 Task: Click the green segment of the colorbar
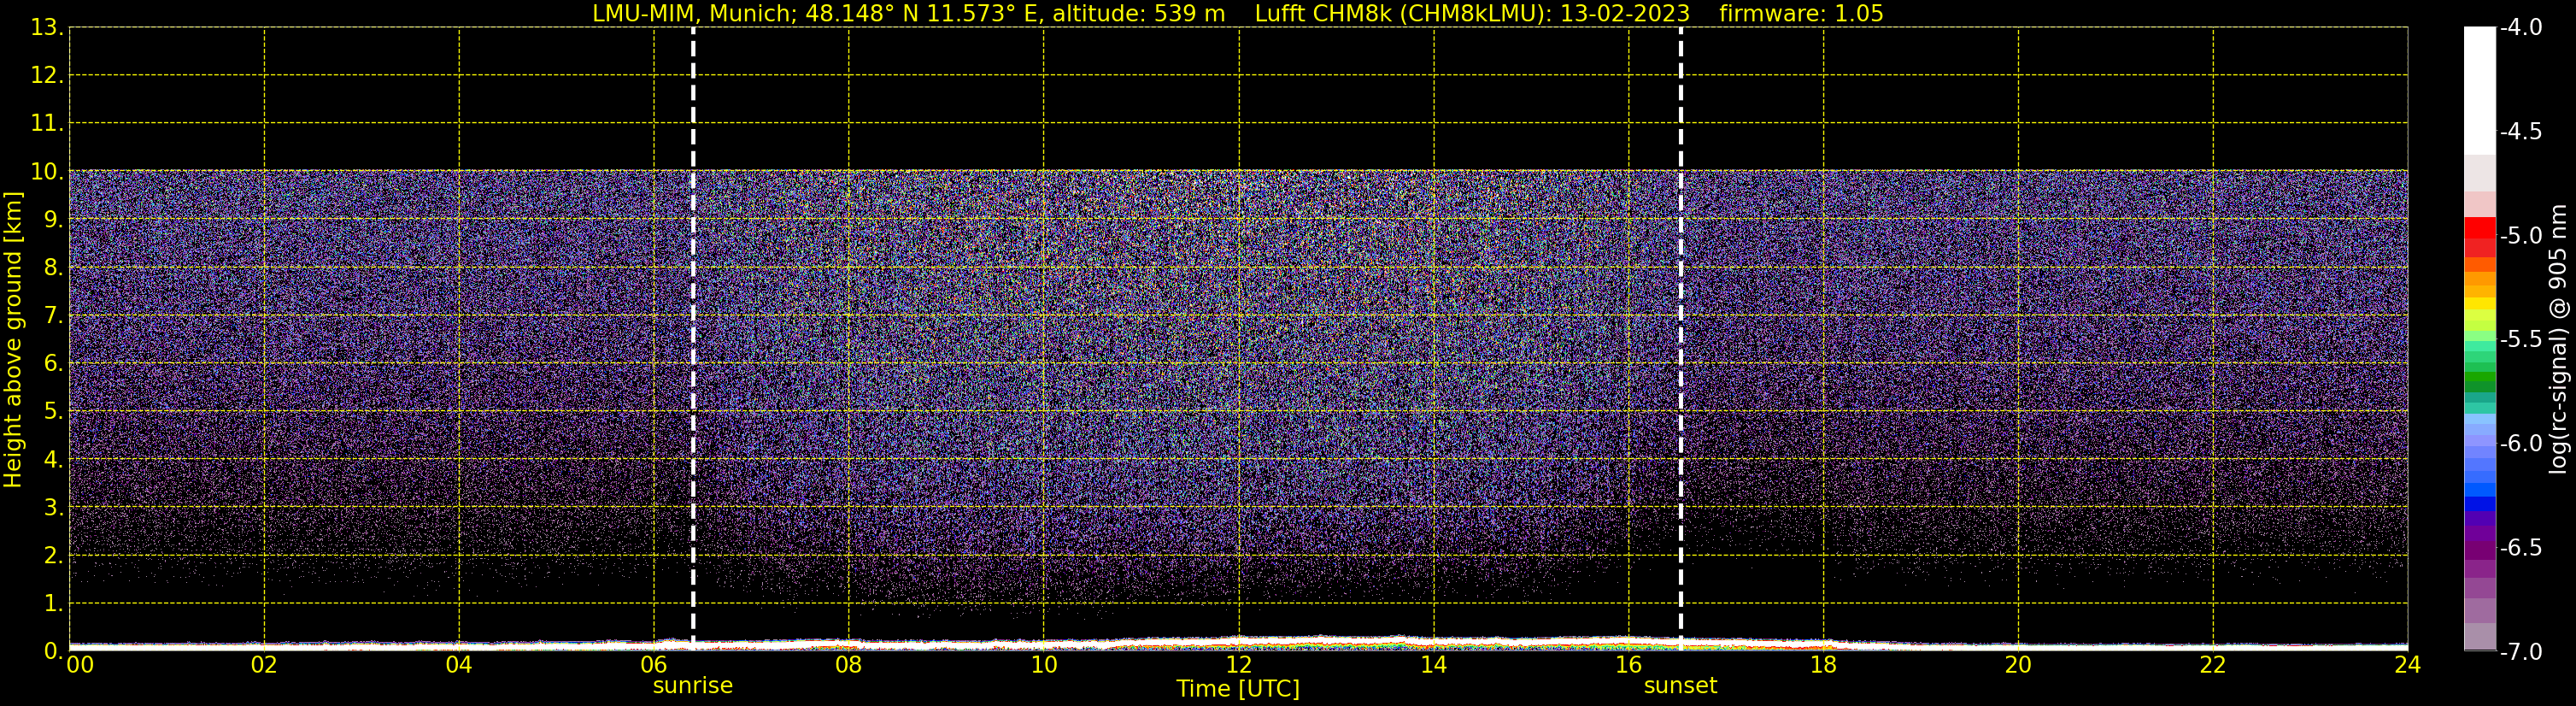tap(2480, 375)
